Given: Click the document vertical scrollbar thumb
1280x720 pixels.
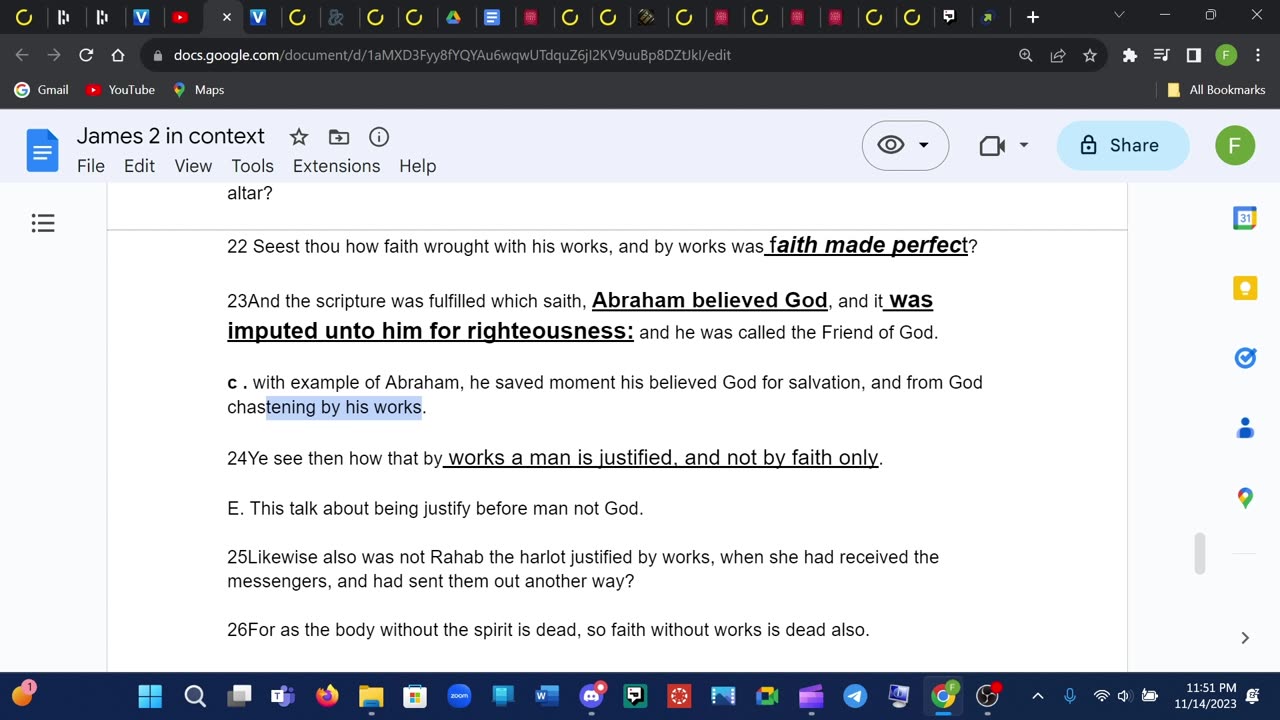Looking at the screenshot, I should coord(1199,554).
